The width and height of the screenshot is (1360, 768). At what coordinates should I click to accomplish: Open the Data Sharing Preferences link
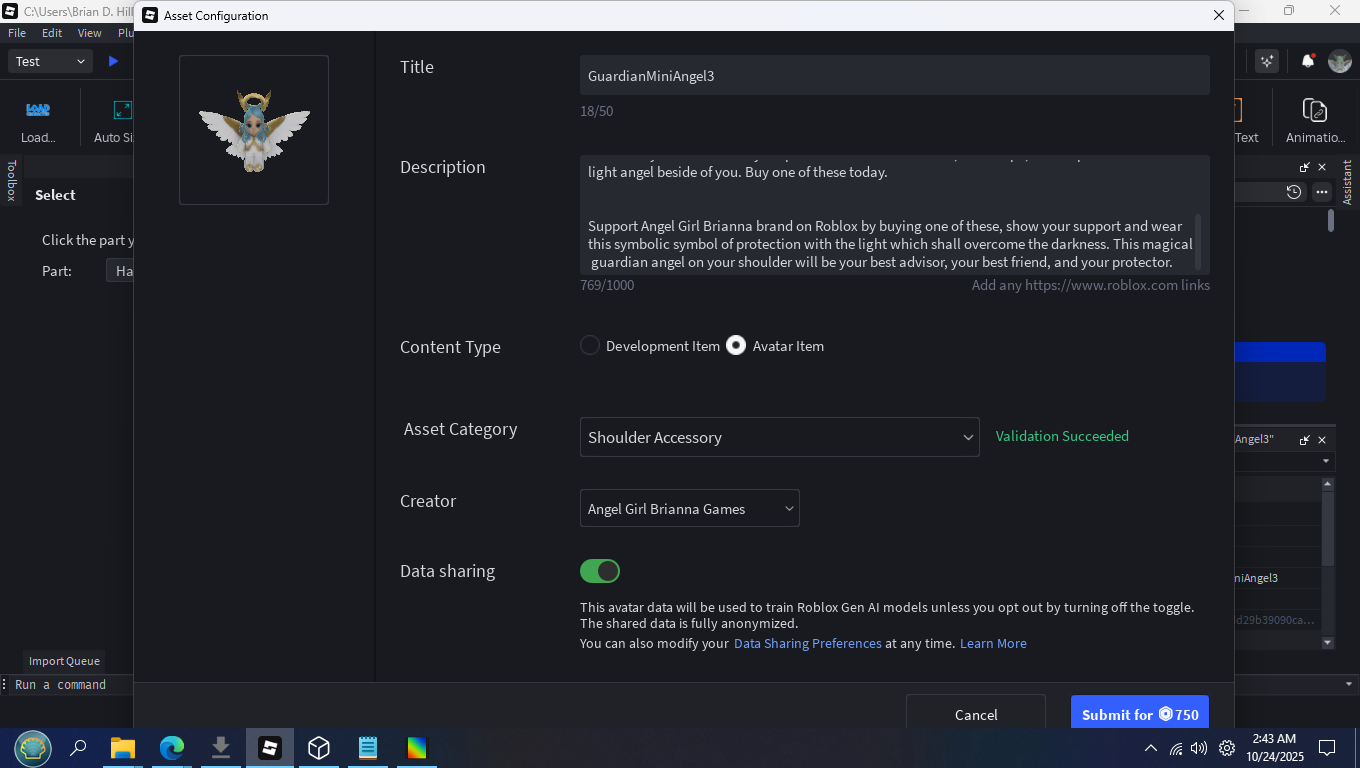[x=807, y=644]
